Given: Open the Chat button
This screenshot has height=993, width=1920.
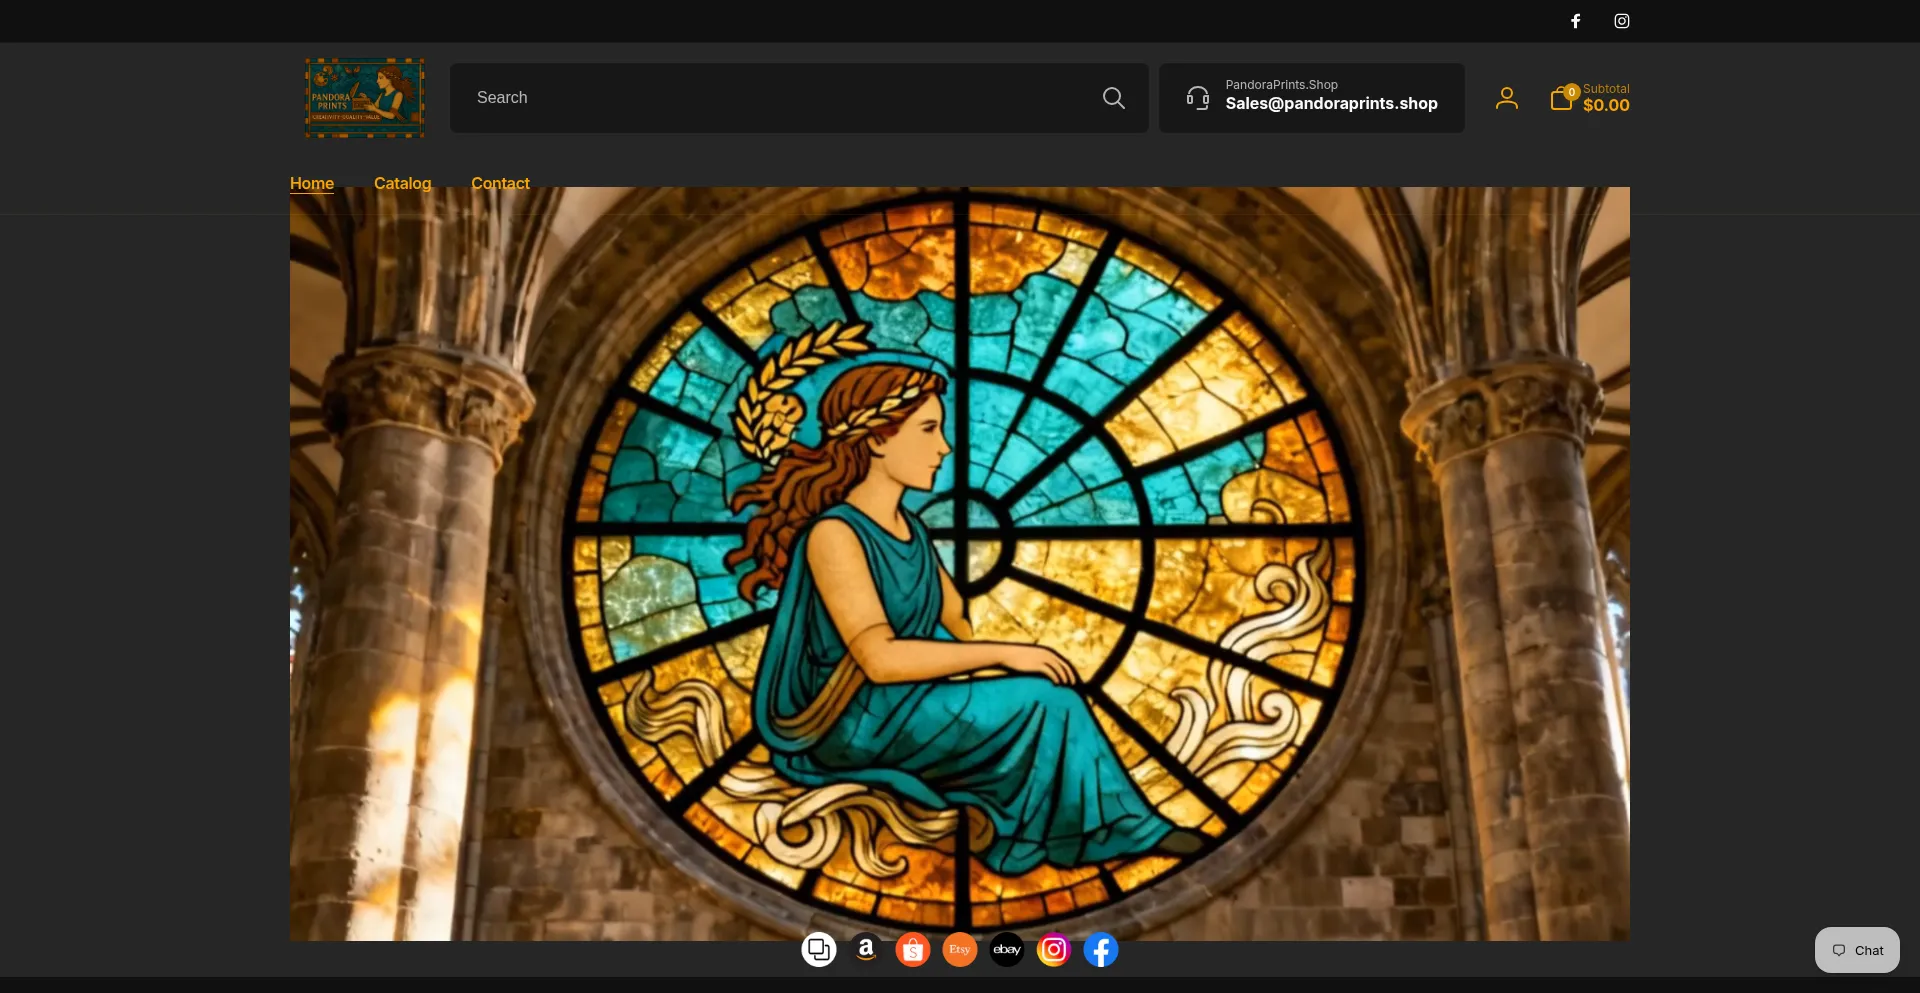Looking at the screenshot, I should coord(1857,950).
